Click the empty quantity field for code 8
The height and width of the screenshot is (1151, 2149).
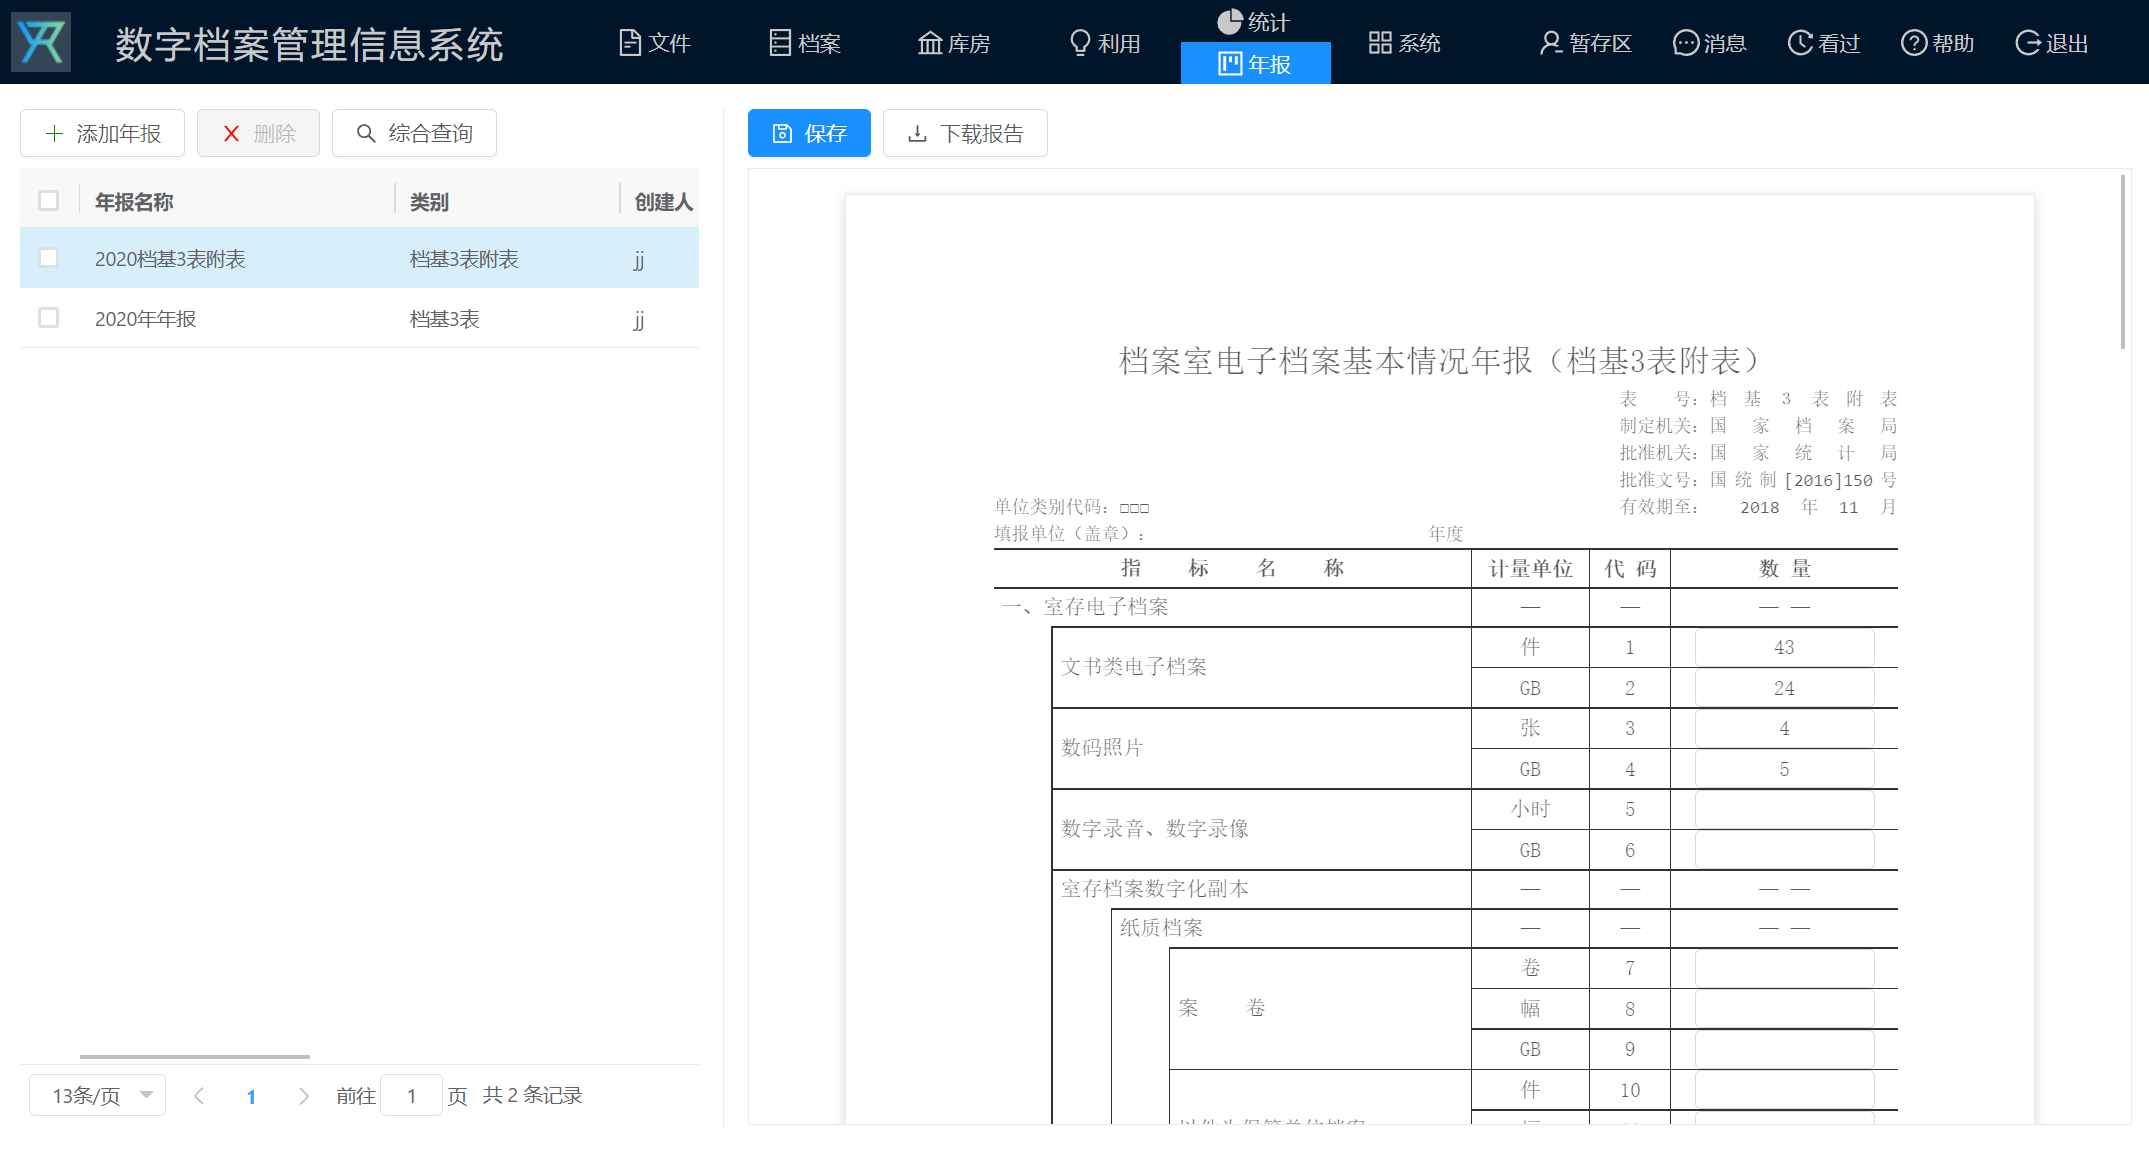1784,1009
